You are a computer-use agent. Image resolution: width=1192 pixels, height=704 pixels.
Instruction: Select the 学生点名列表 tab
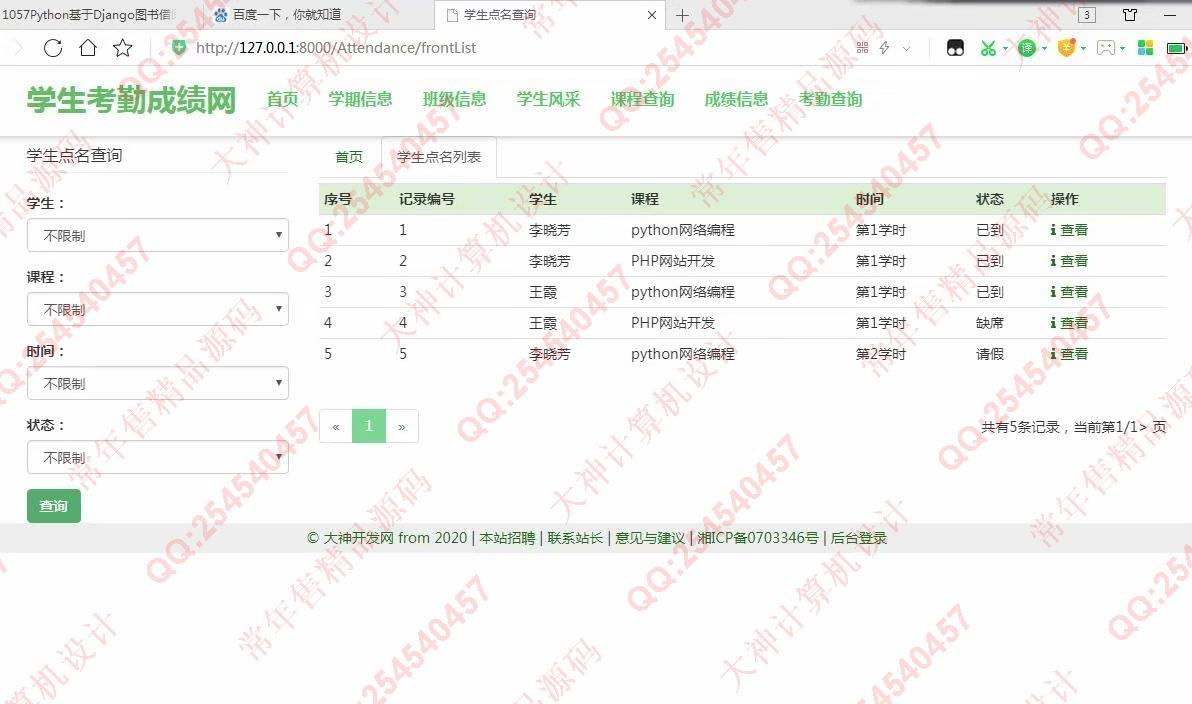[439, 157]
